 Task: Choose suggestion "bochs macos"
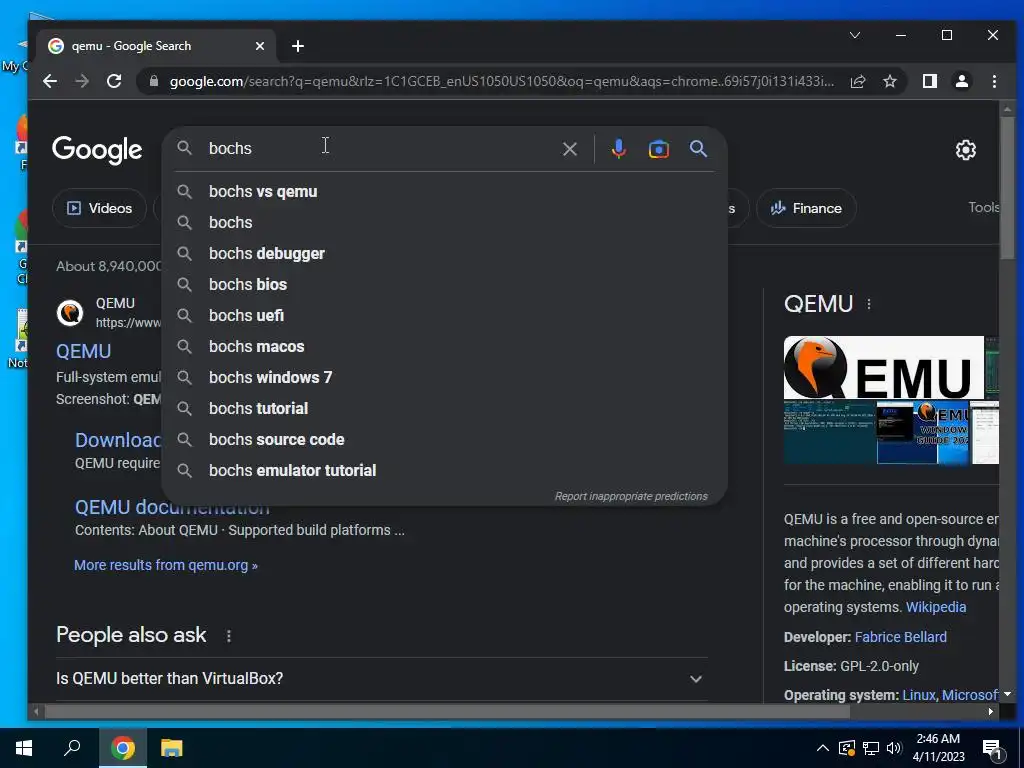click(x=444, y=347)
